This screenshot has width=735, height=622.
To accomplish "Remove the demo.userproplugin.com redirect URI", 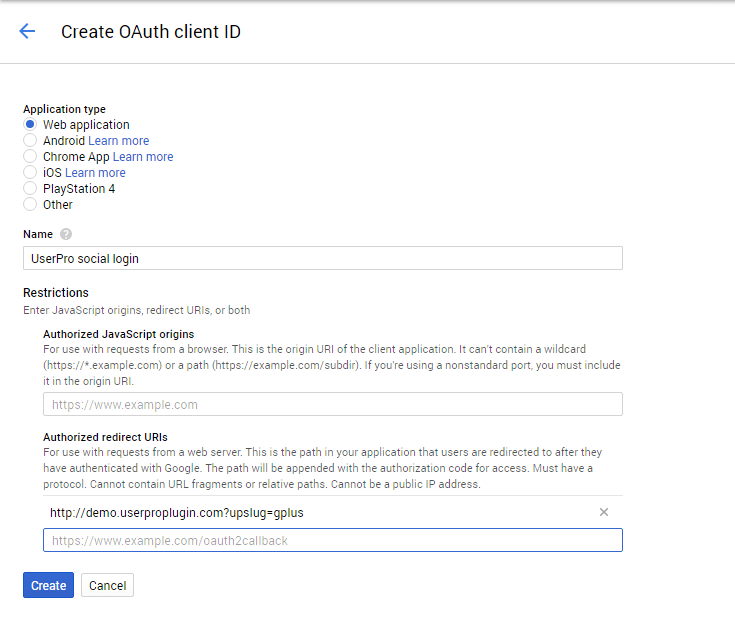I will click(603, 512).
